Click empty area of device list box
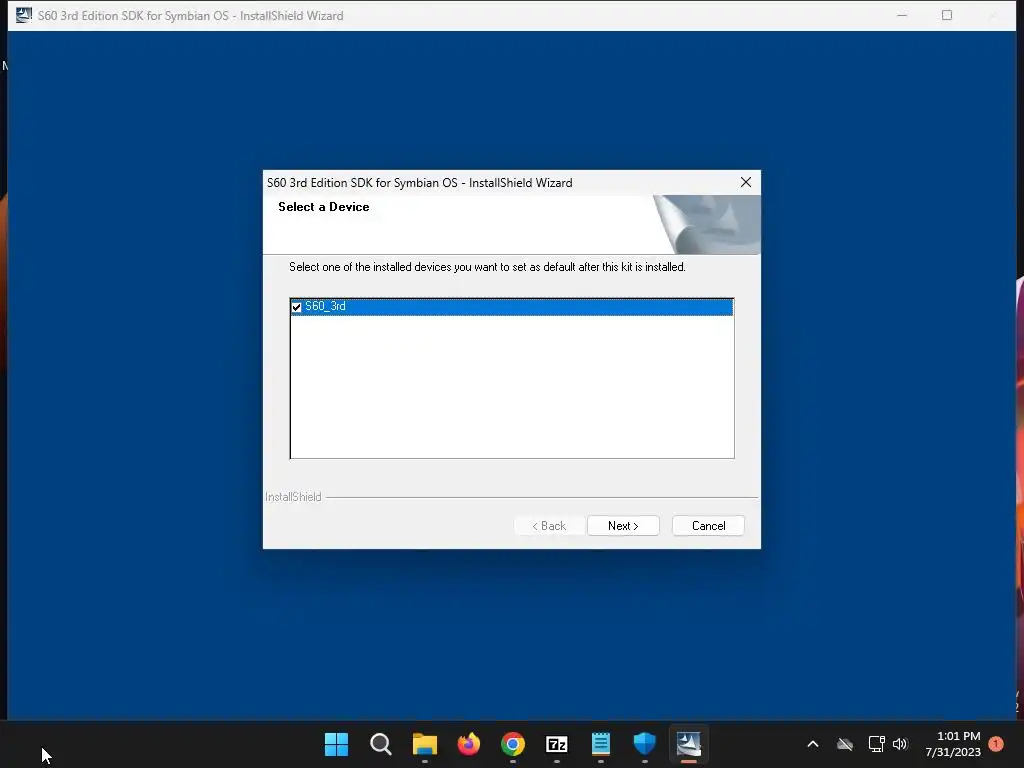Screen dimensions: 1024x768 512,387
